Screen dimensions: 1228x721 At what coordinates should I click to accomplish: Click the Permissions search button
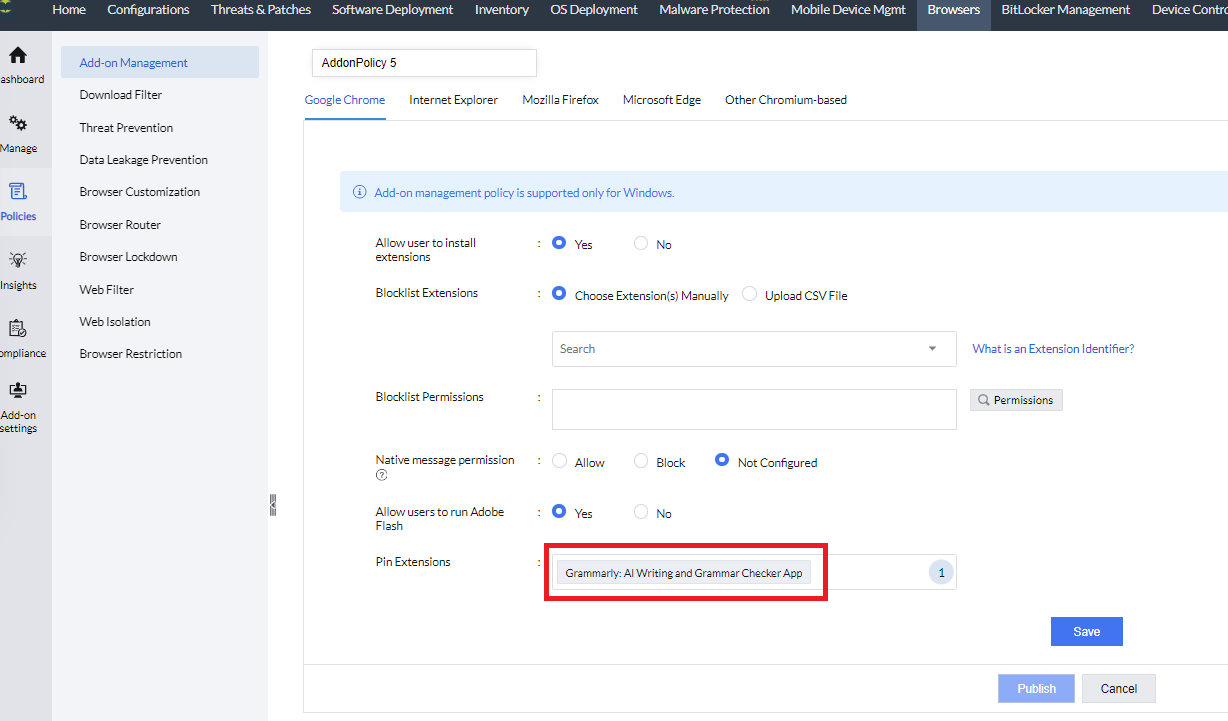(1016, 400)
